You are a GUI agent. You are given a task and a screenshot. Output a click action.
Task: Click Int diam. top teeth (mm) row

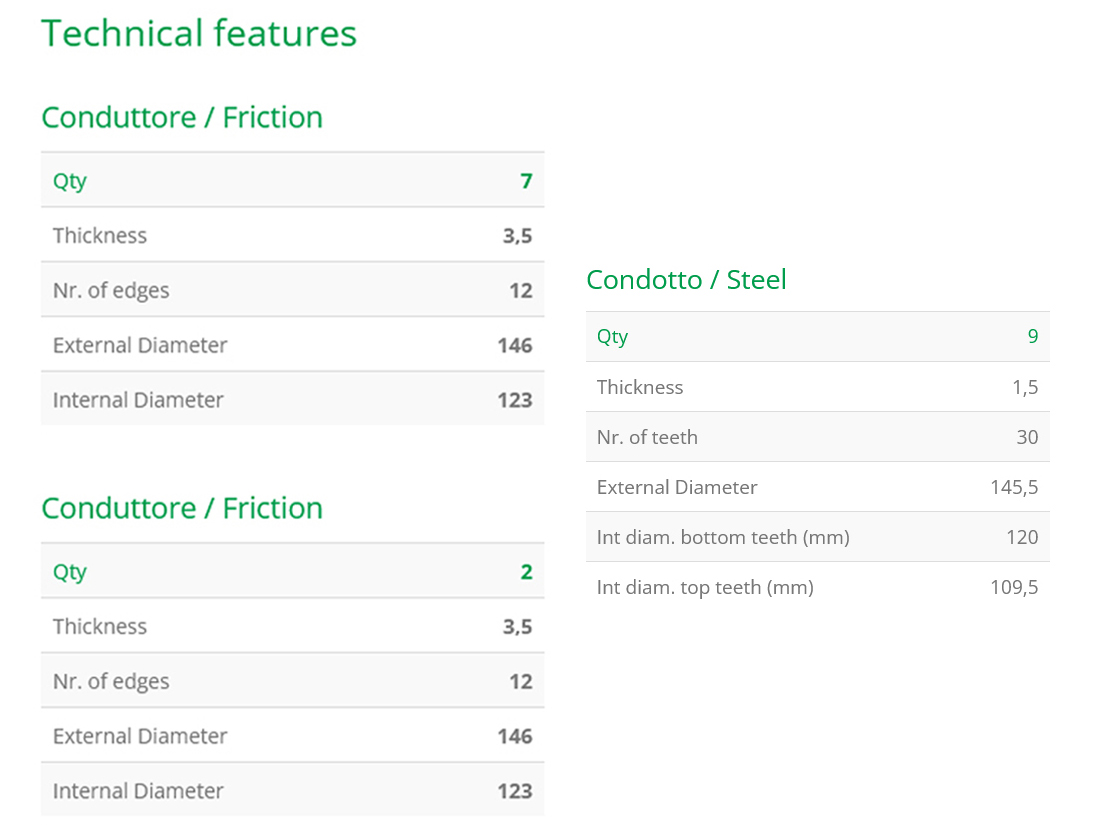click(818, 587)
